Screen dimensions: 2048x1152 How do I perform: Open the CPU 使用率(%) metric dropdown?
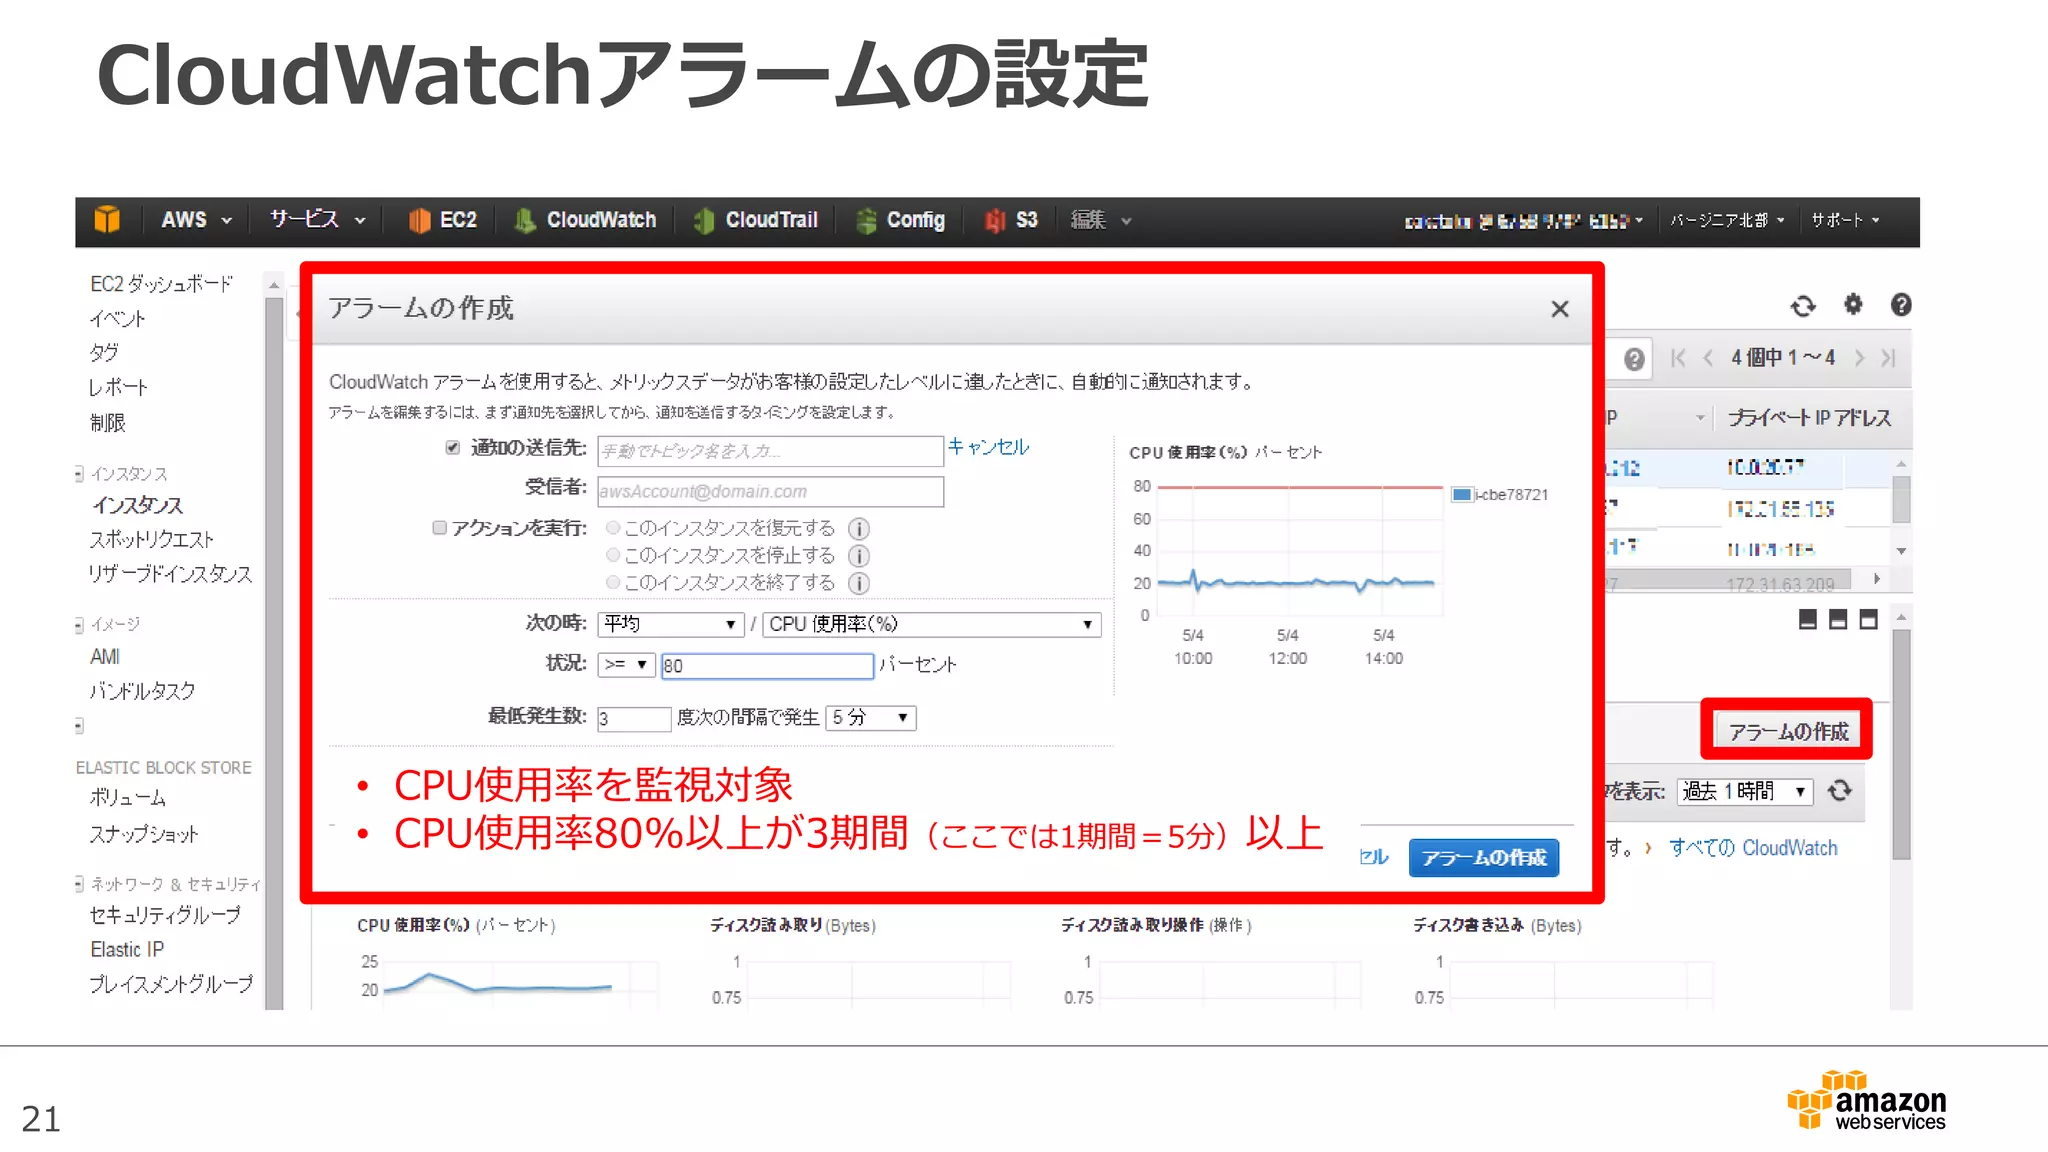pos(932,624)
